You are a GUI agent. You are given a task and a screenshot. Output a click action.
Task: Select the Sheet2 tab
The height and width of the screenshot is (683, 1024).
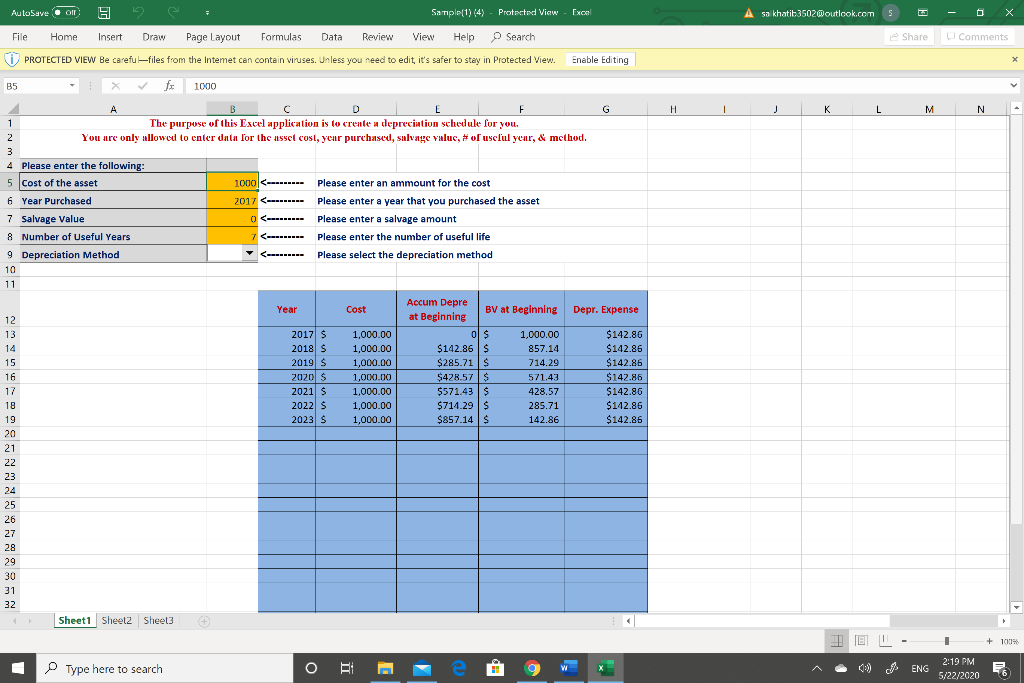[116, 620]
